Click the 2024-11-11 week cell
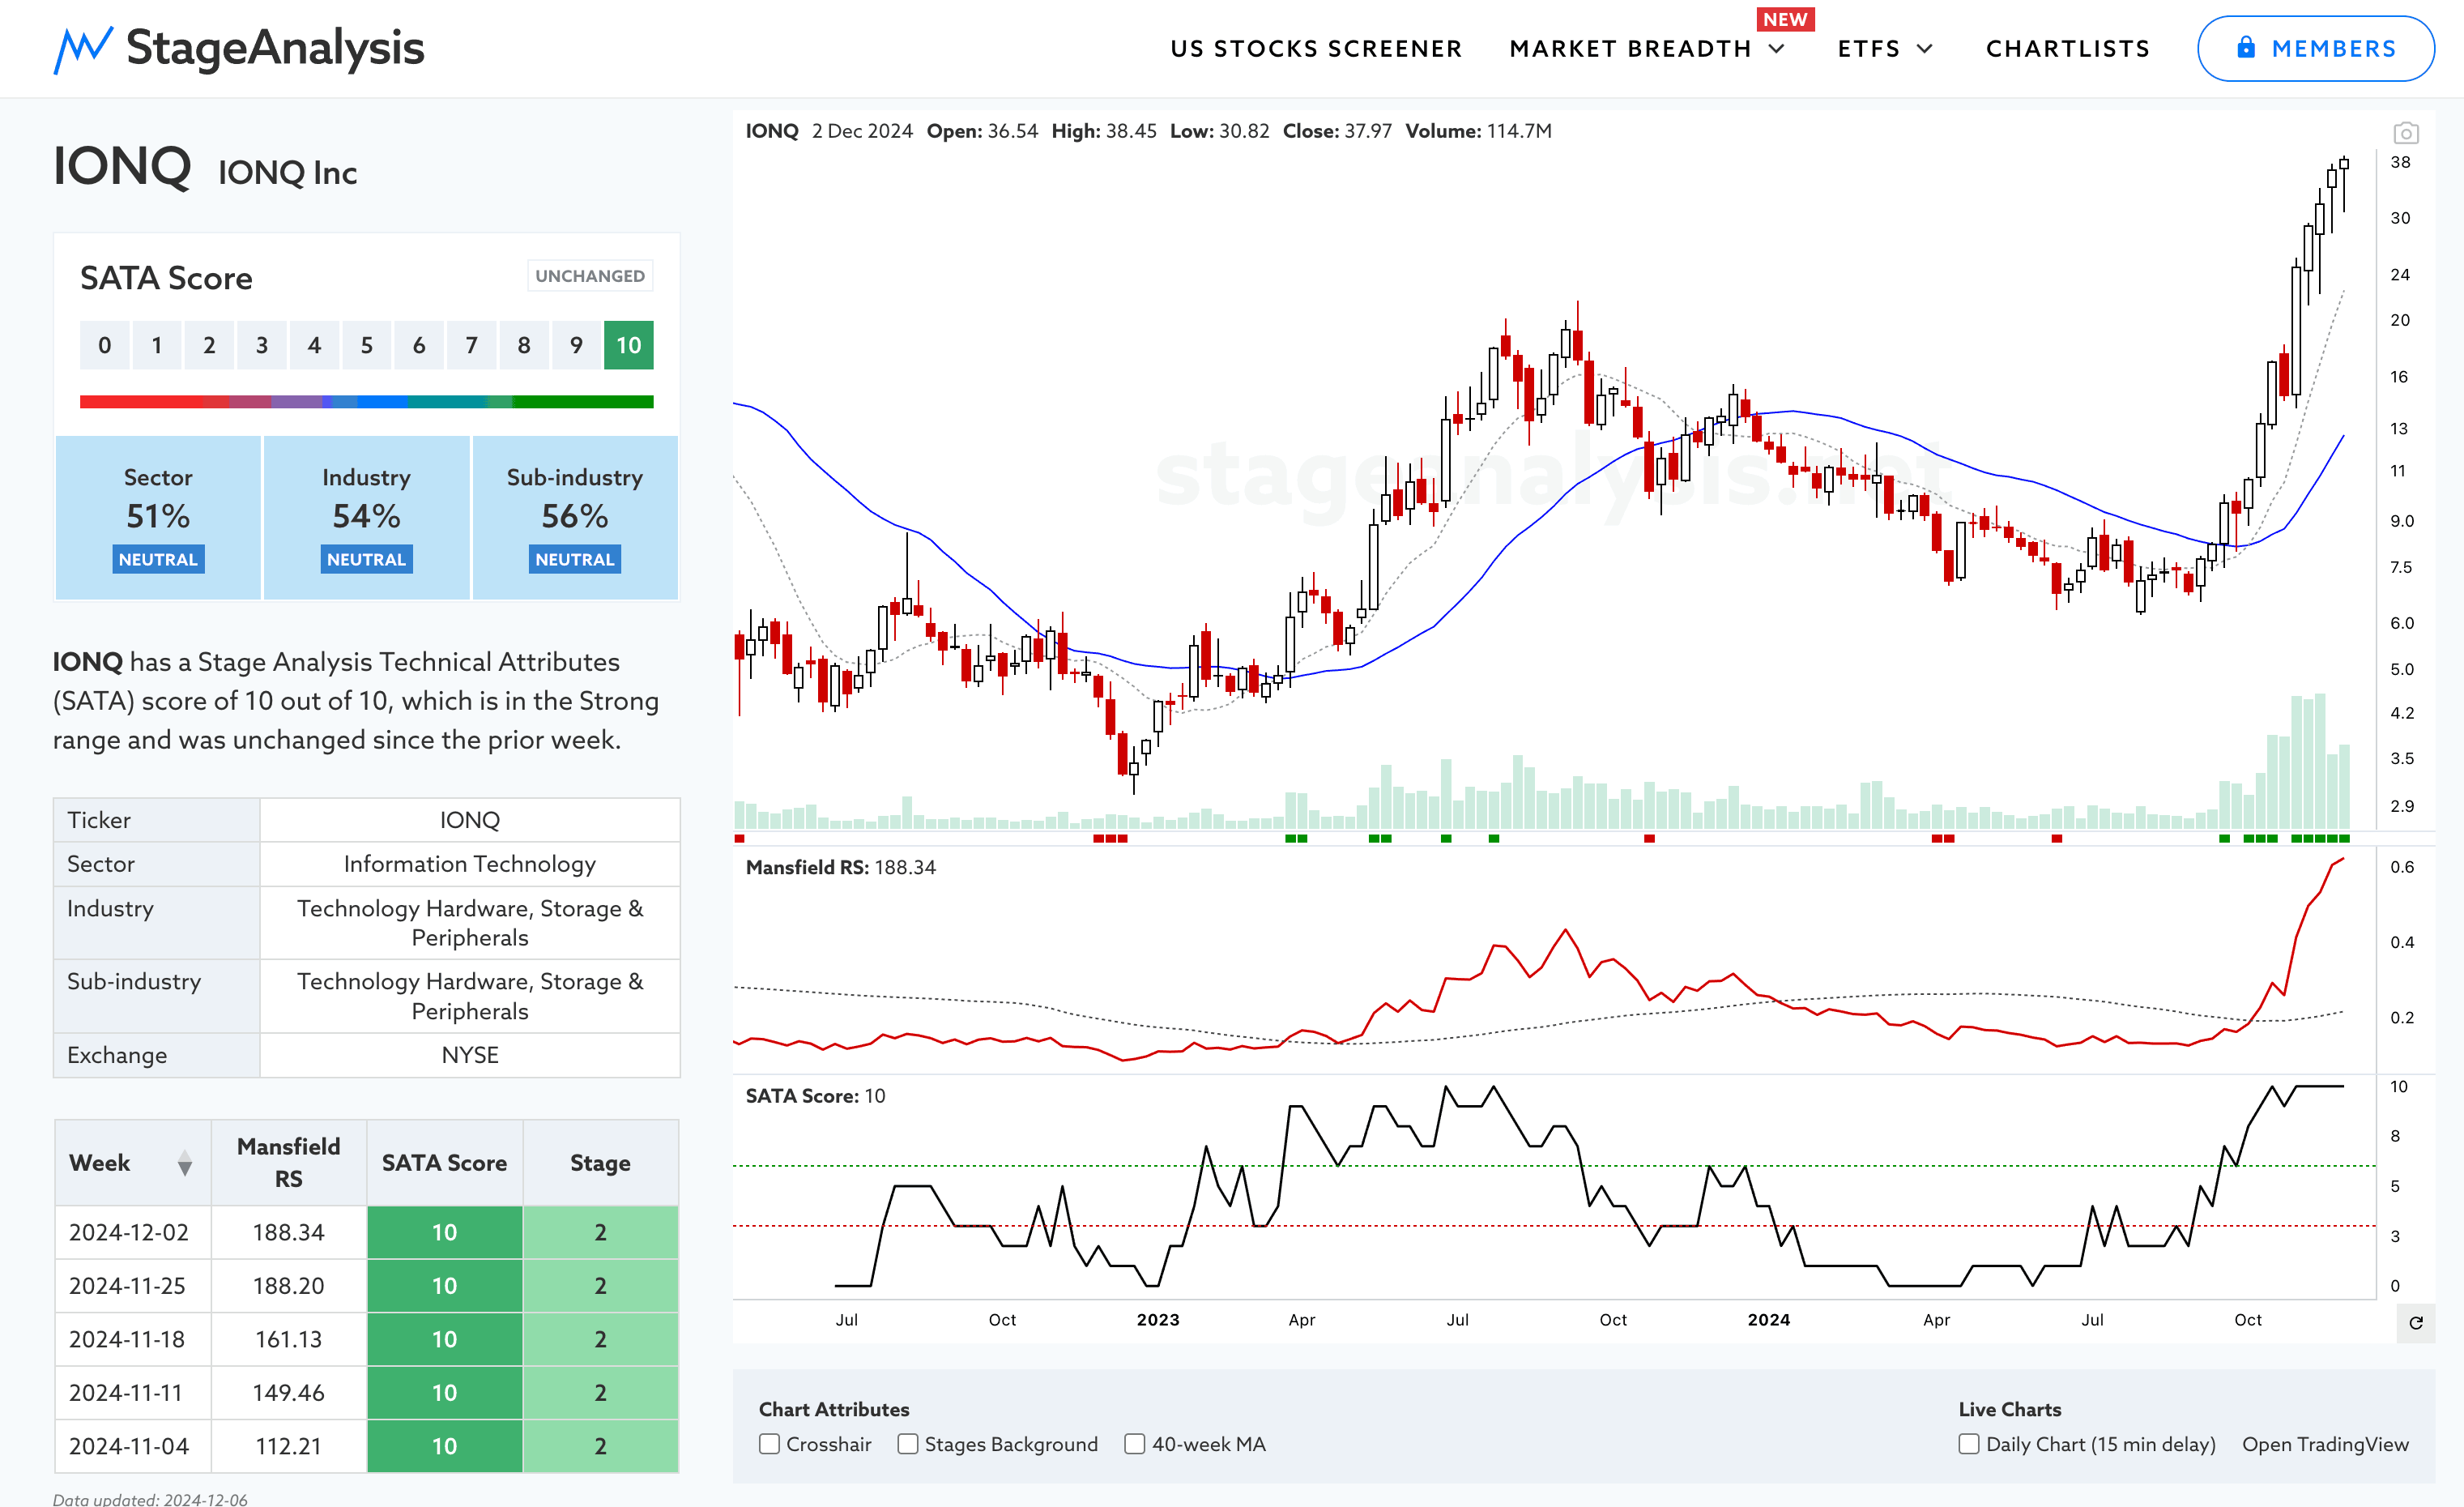 pyautogui.click(x=132, y=1392)
